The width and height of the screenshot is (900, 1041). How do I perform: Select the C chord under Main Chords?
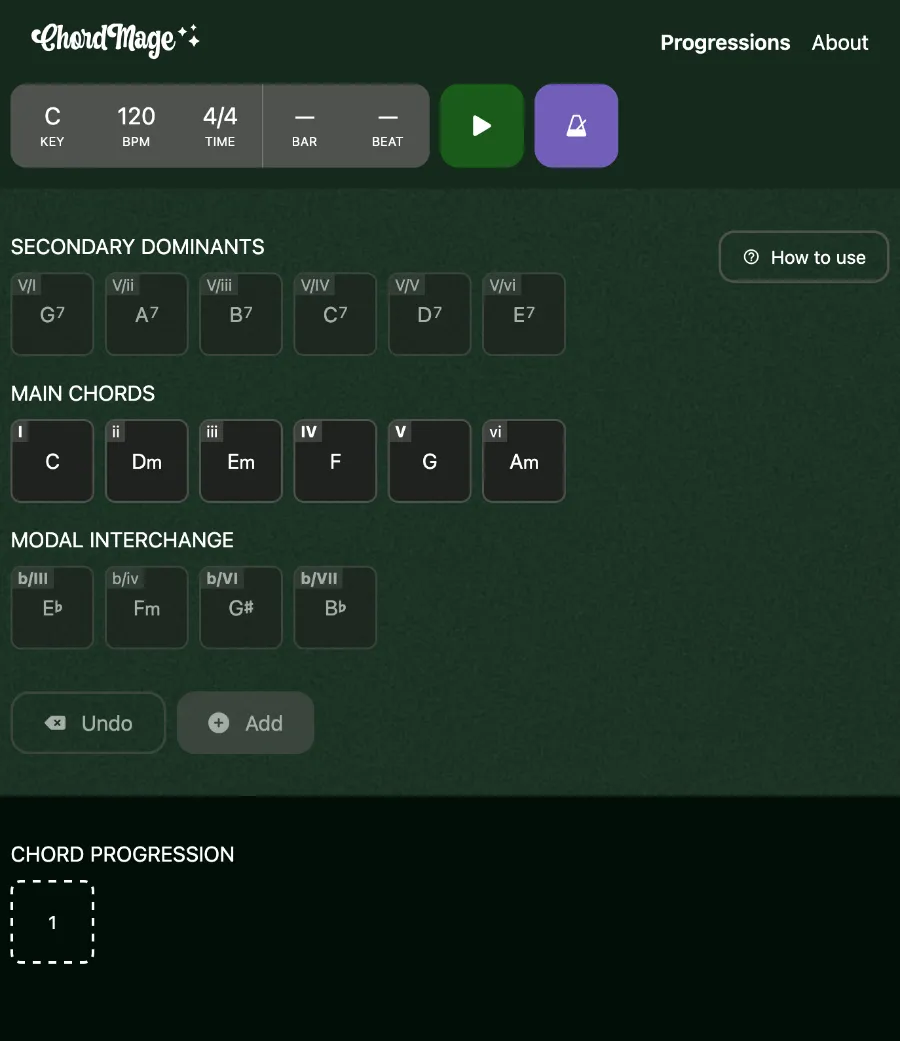(52, 461)
